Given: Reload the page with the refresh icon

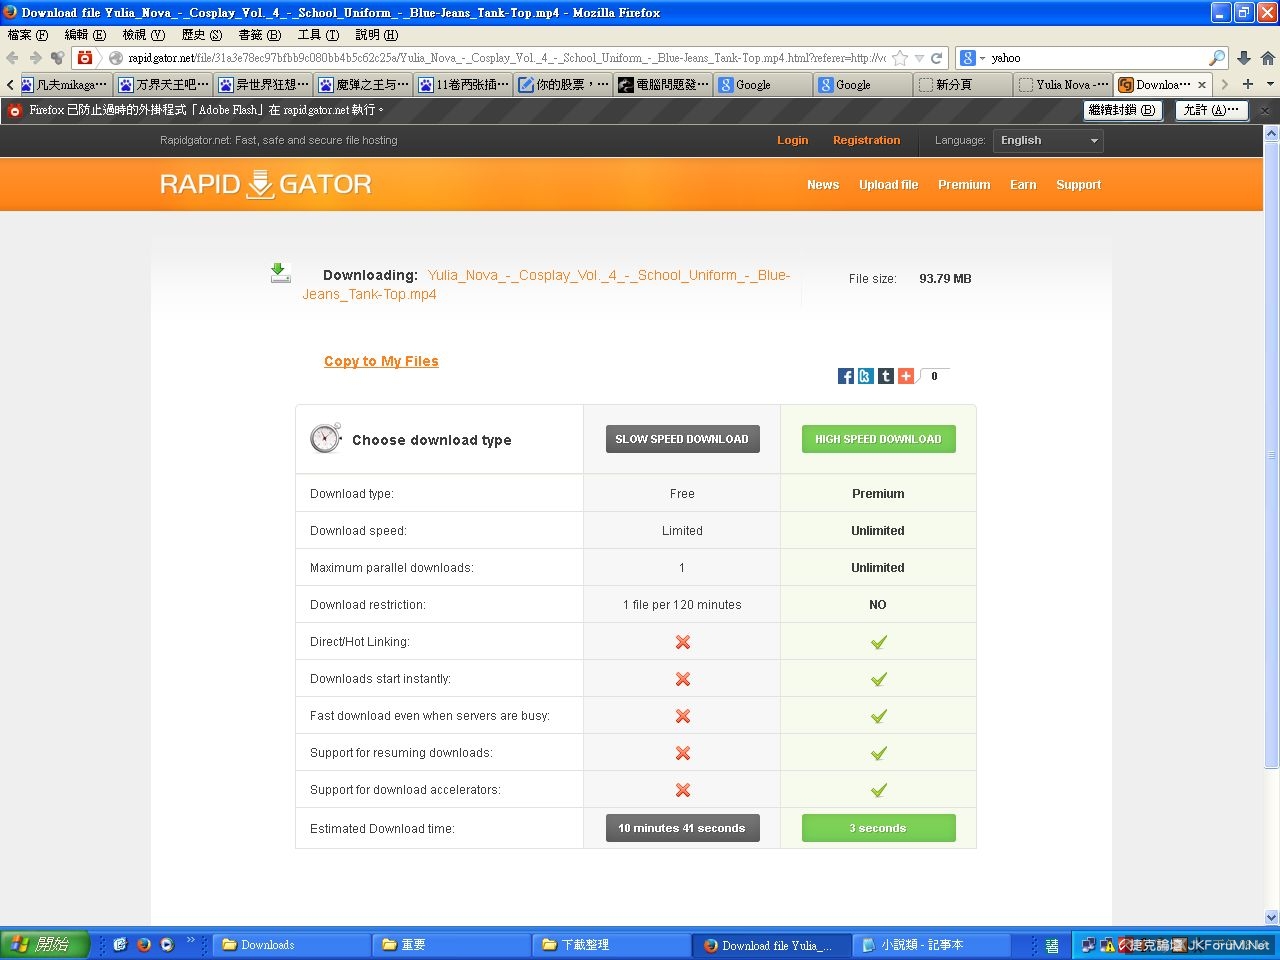Looking at the screenshot, I should [x=937, y=58].
